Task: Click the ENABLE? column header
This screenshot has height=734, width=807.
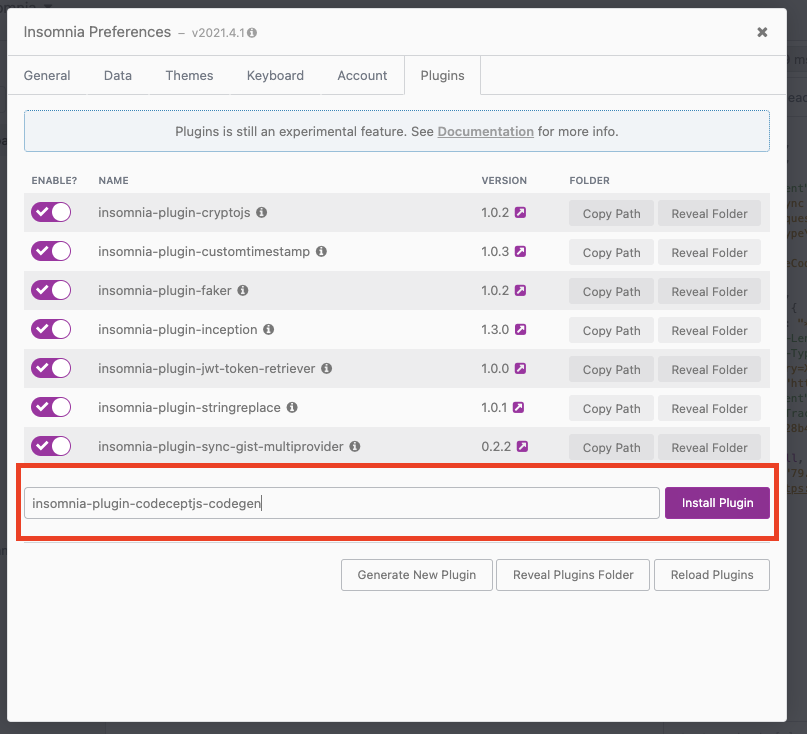Action: (54, 181)
